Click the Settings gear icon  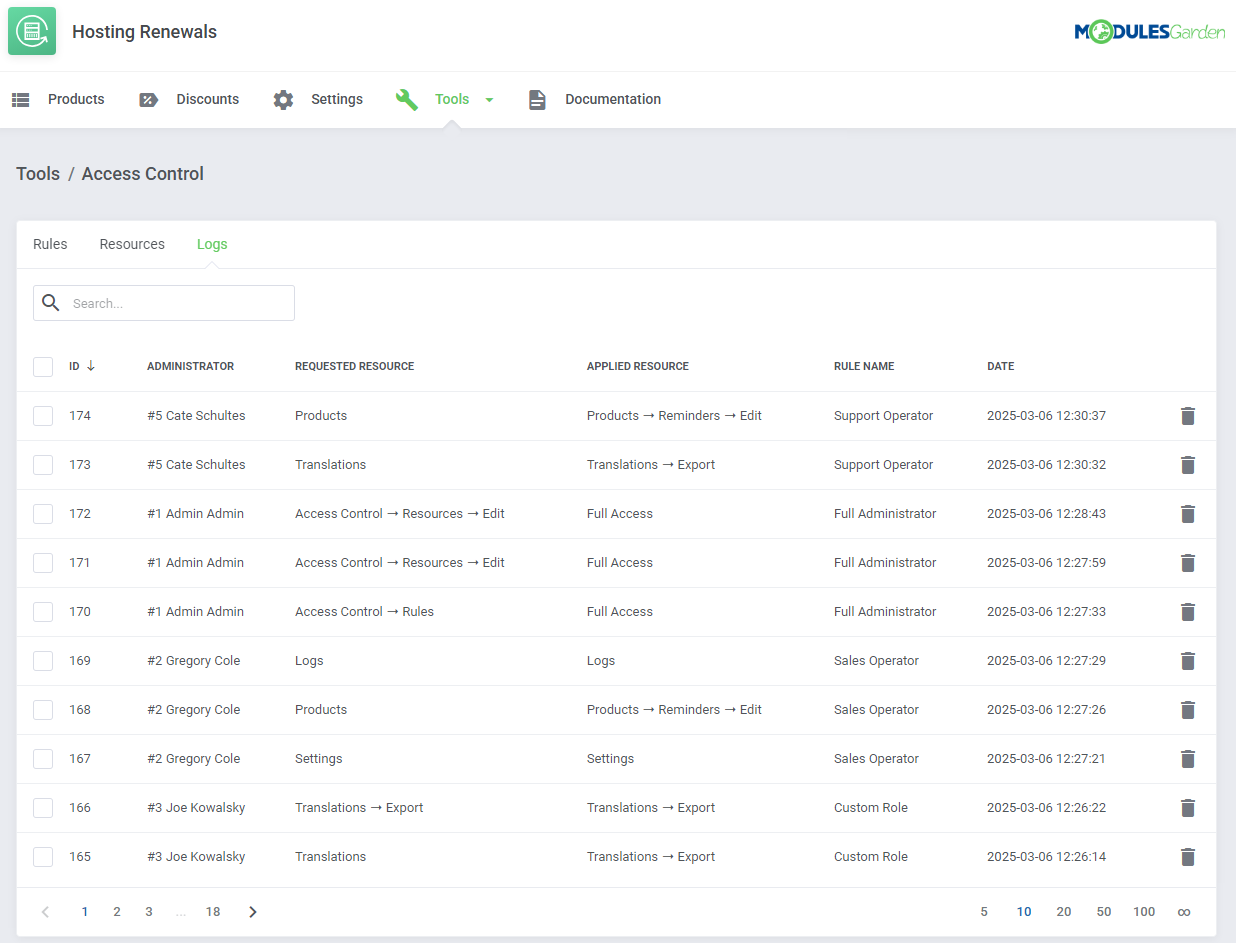(x=283, y=99)
